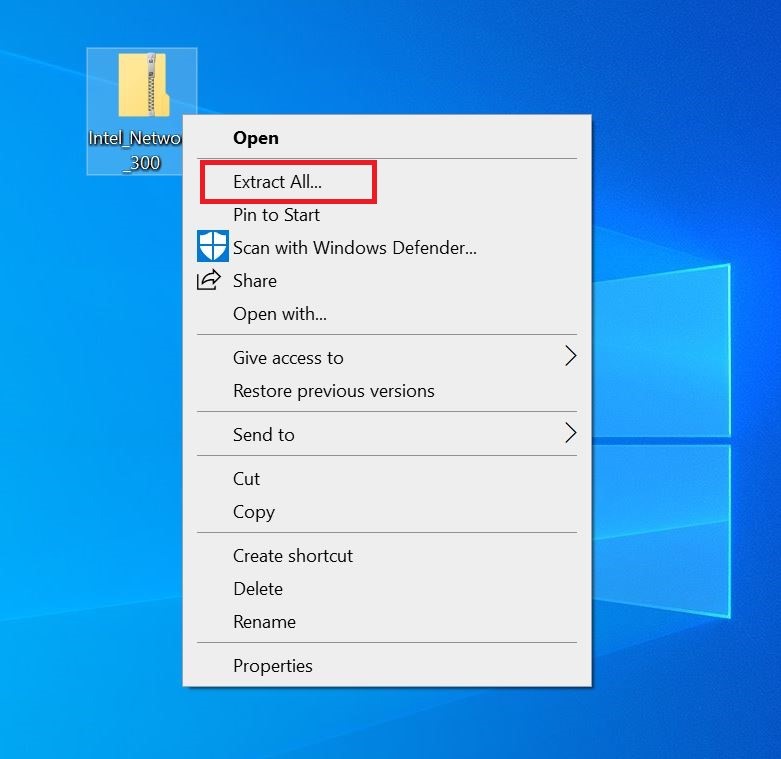The image size is (781, 759).
Task: Click the Share arrow icon in menu
Action: pyautogui.click(x=208, y=281)
